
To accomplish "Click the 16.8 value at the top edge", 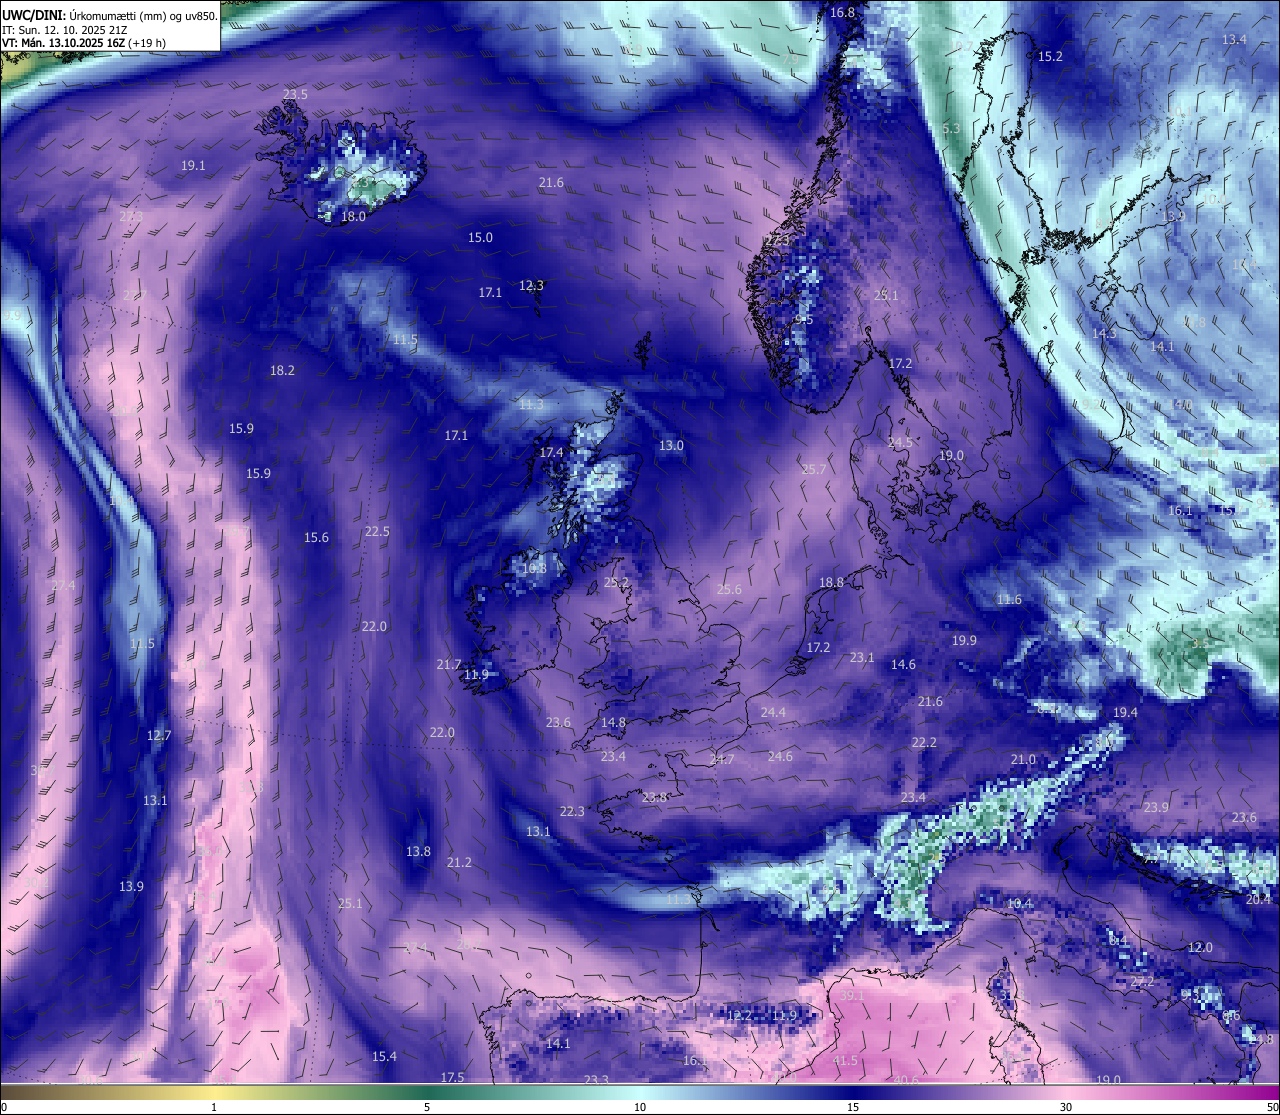I will 843,13.
